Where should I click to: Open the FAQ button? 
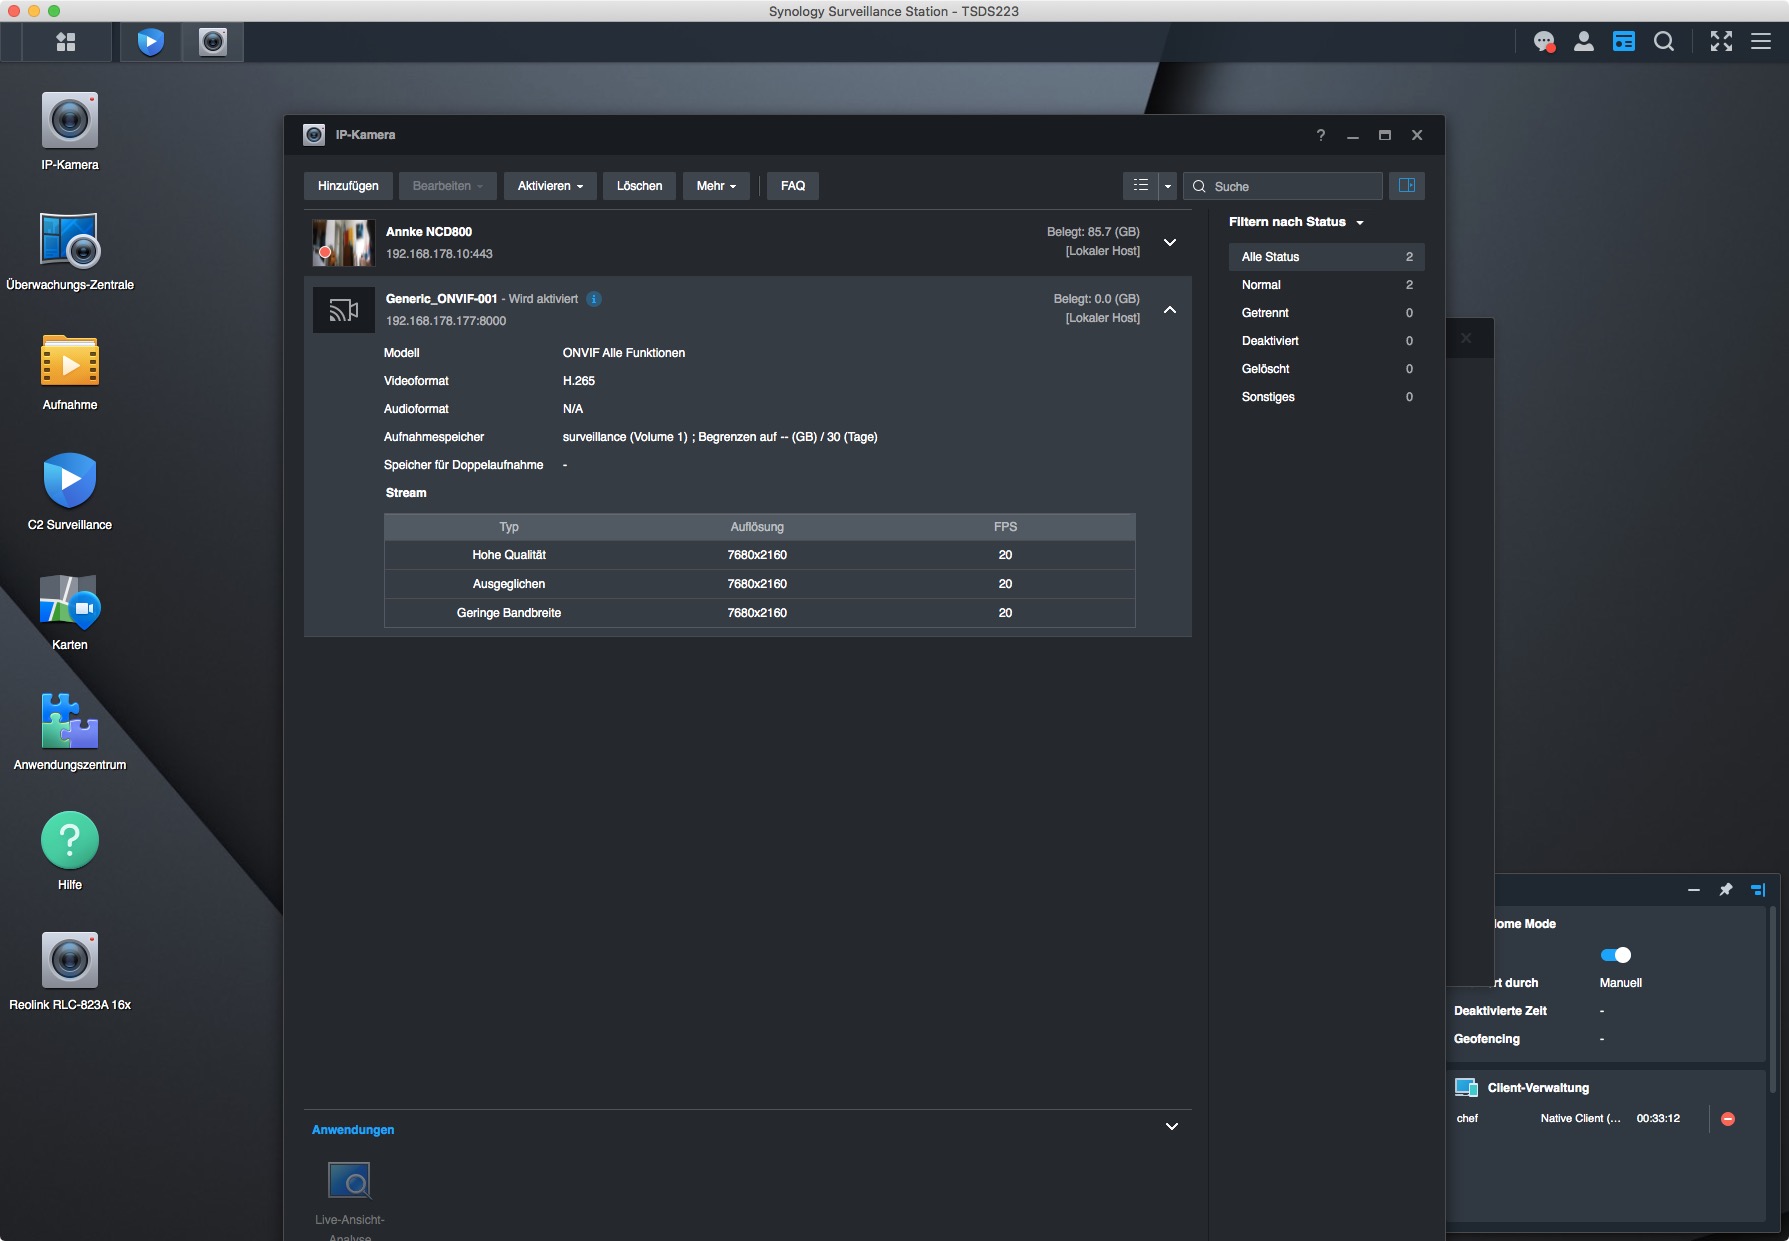pyautogui.click(x=793, y=186)
